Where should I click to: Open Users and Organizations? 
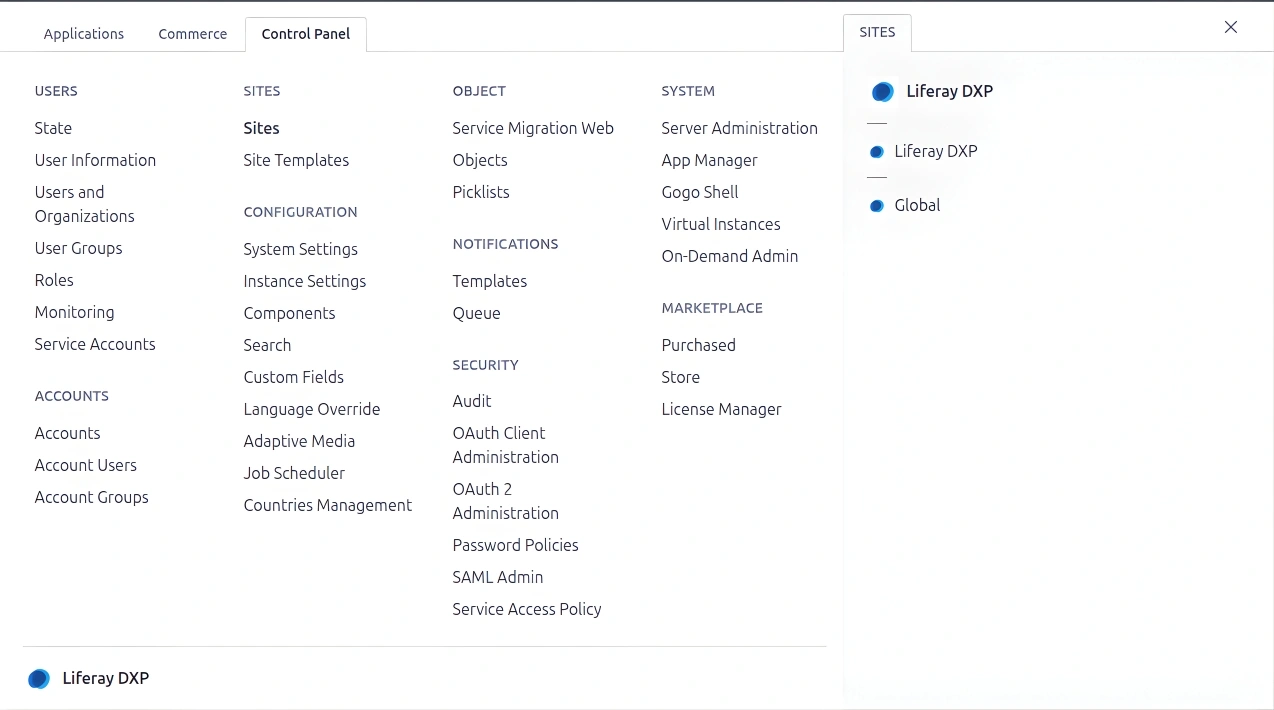[x=84, y=204]
